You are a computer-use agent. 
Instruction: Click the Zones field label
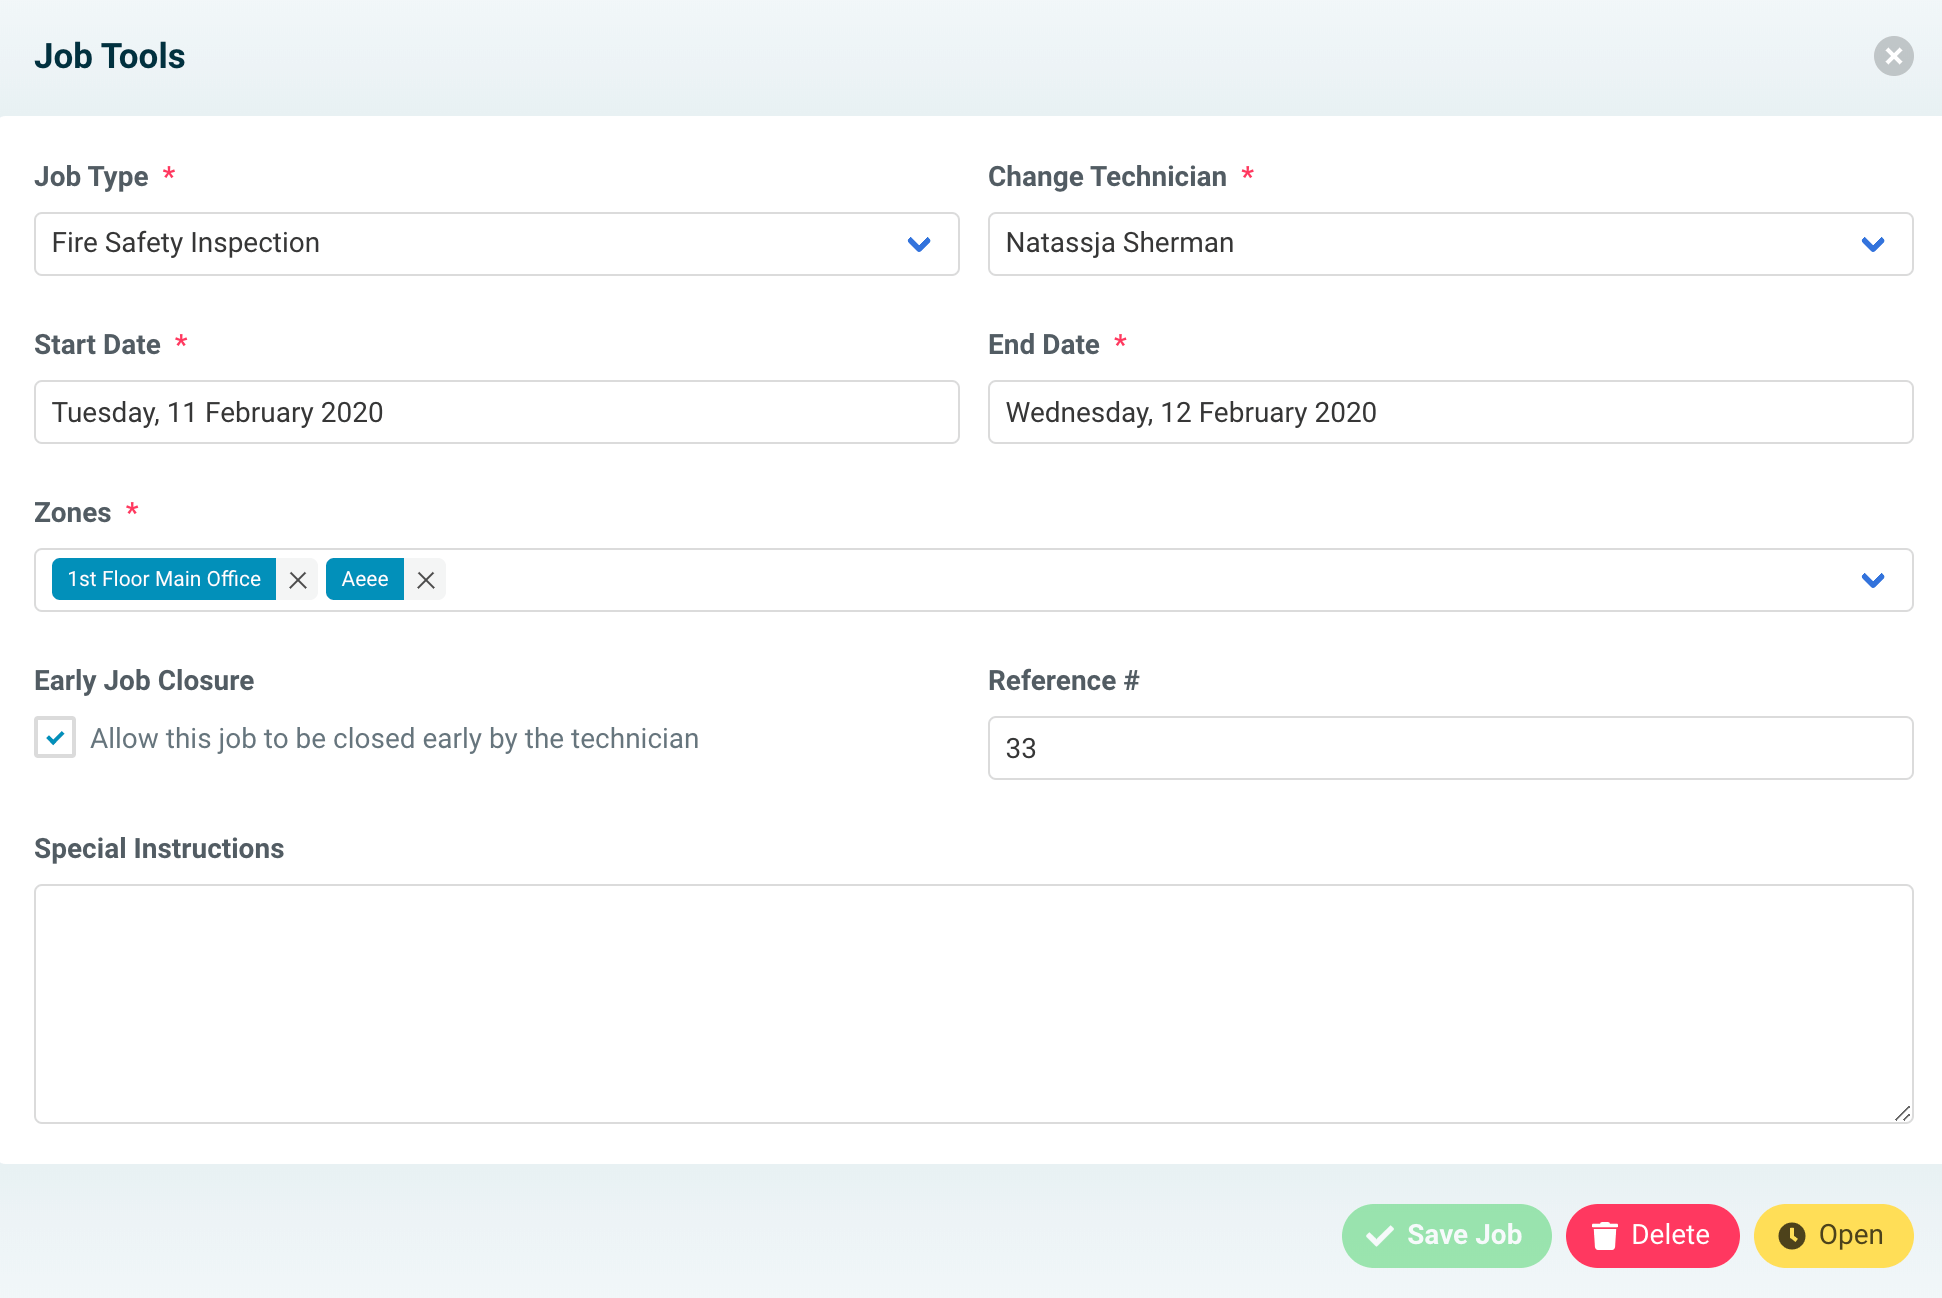coord(73,513)
